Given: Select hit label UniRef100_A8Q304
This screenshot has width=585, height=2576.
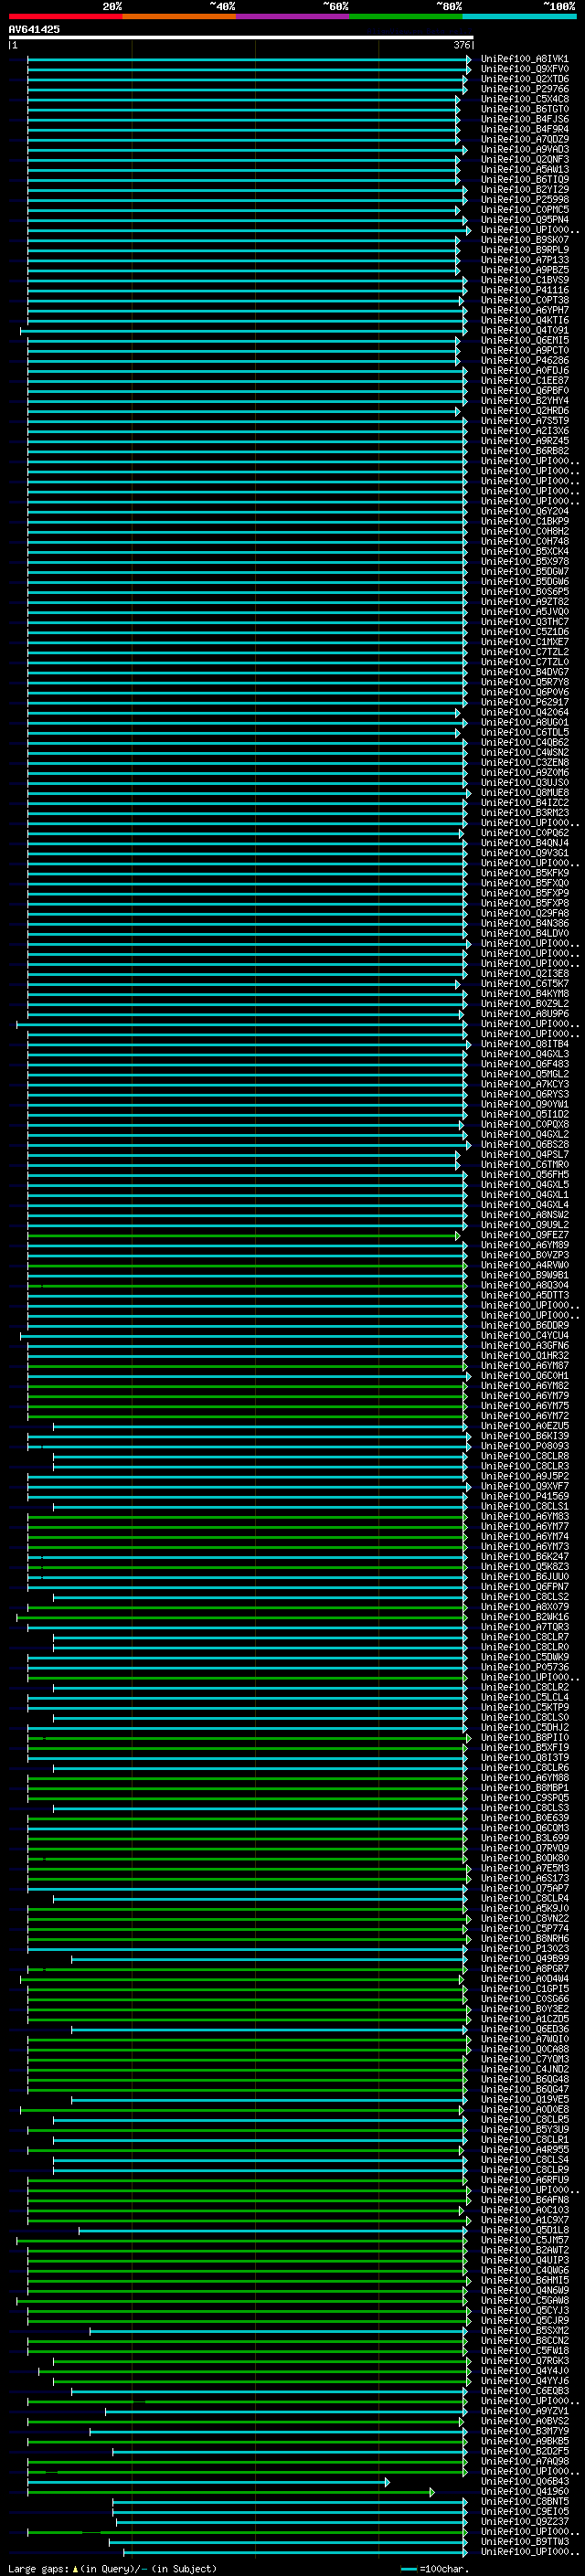Looking at the screenshot, I should point(525,1285).
